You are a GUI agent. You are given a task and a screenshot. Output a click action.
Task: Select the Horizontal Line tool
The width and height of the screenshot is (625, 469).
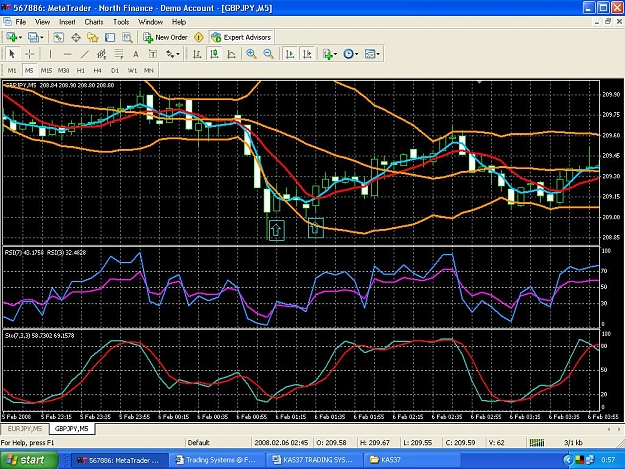(68, 54)
